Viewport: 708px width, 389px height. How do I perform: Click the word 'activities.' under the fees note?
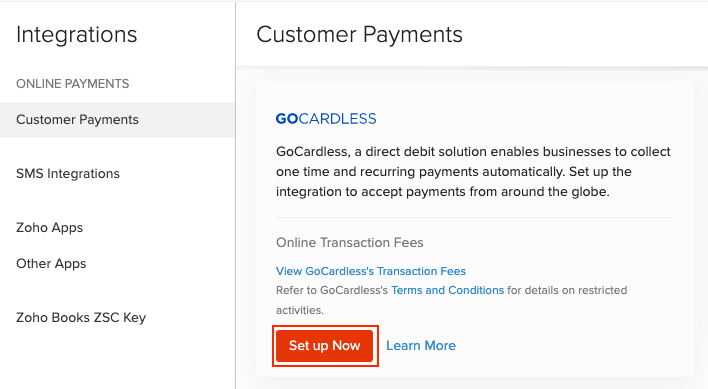(300, 310)
